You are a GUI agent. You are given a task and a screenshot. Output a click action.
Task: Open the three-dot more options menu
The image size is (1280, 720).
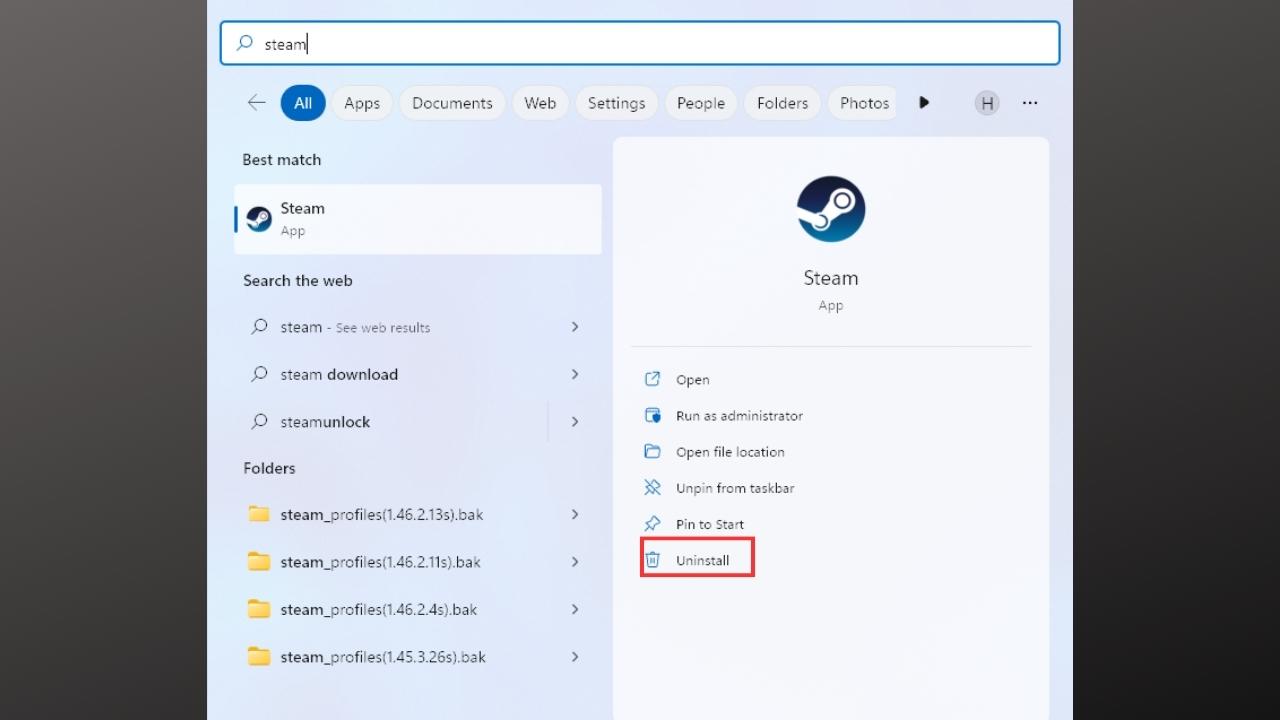click(x=1030, y=103)
